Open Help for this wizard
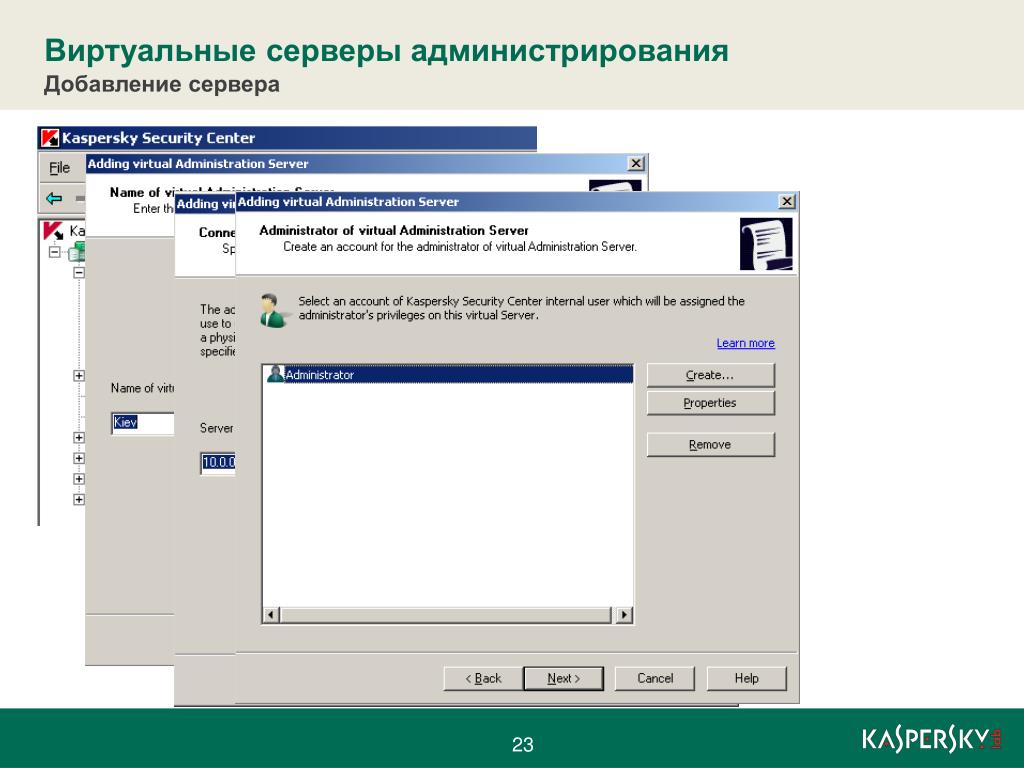Screen dimensions: 1024x768 [746, 679]
